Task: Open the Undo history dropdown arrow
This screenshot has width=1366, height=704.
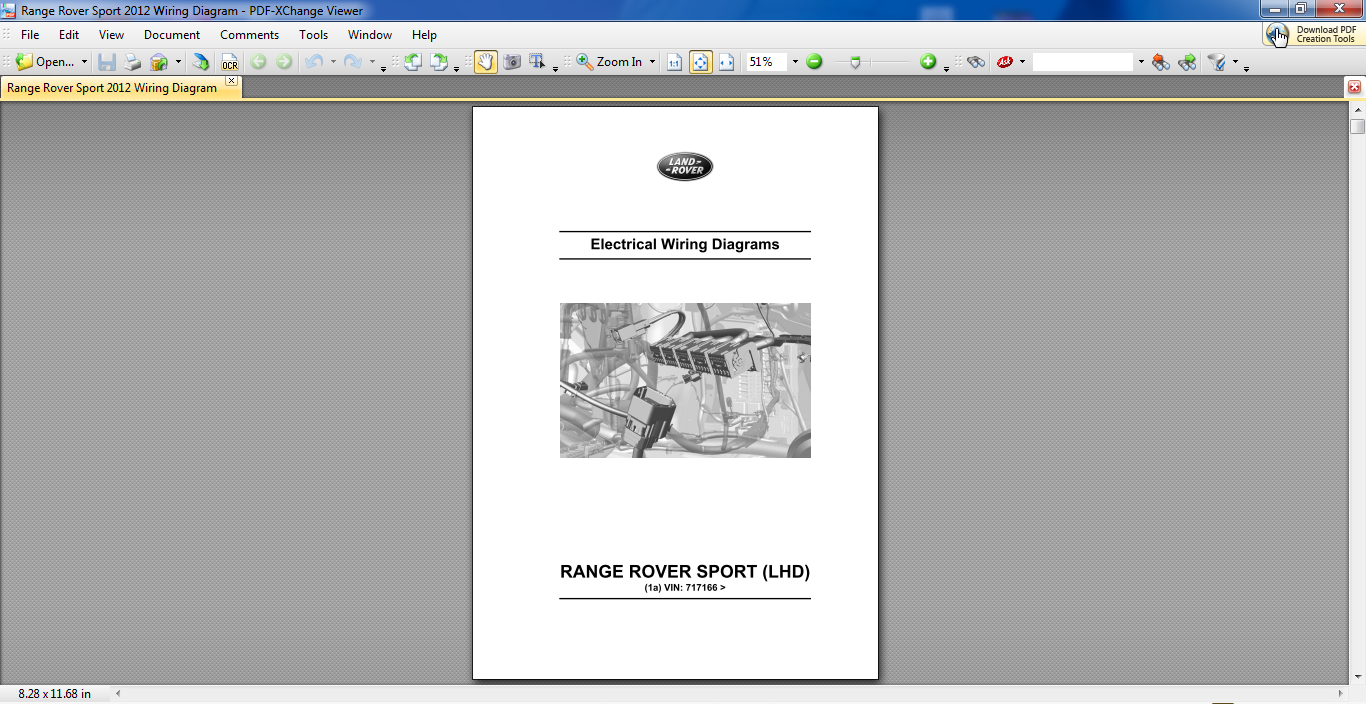Action: coord(333,62)
